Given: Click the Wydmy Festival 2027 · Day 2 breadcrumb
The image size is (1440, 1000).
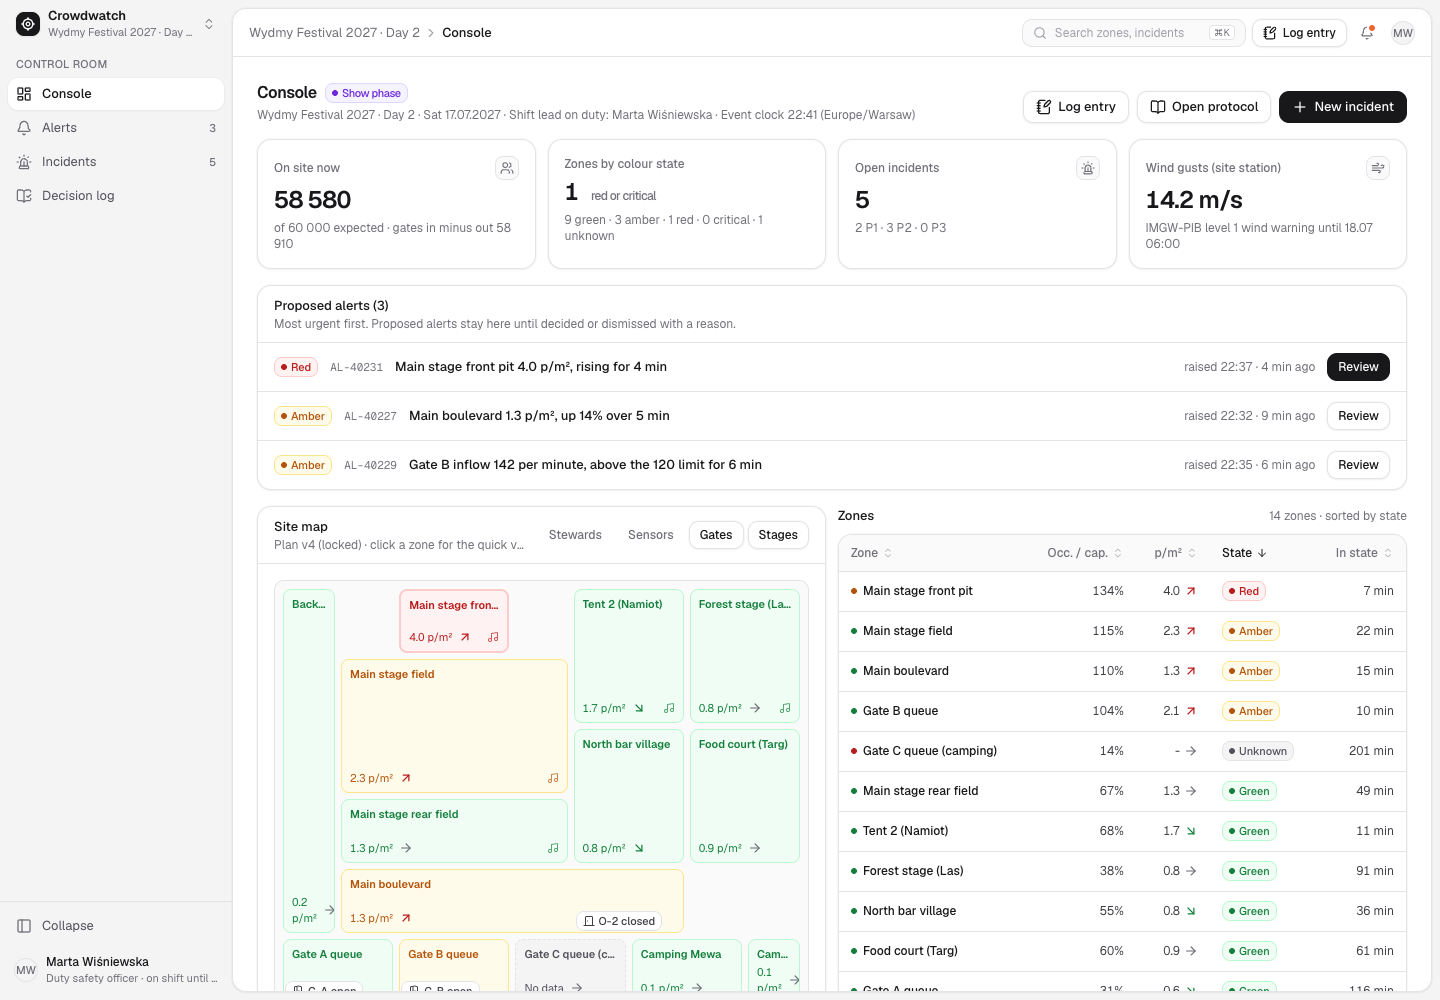Looking at the screenshot, I should (334, 33).
